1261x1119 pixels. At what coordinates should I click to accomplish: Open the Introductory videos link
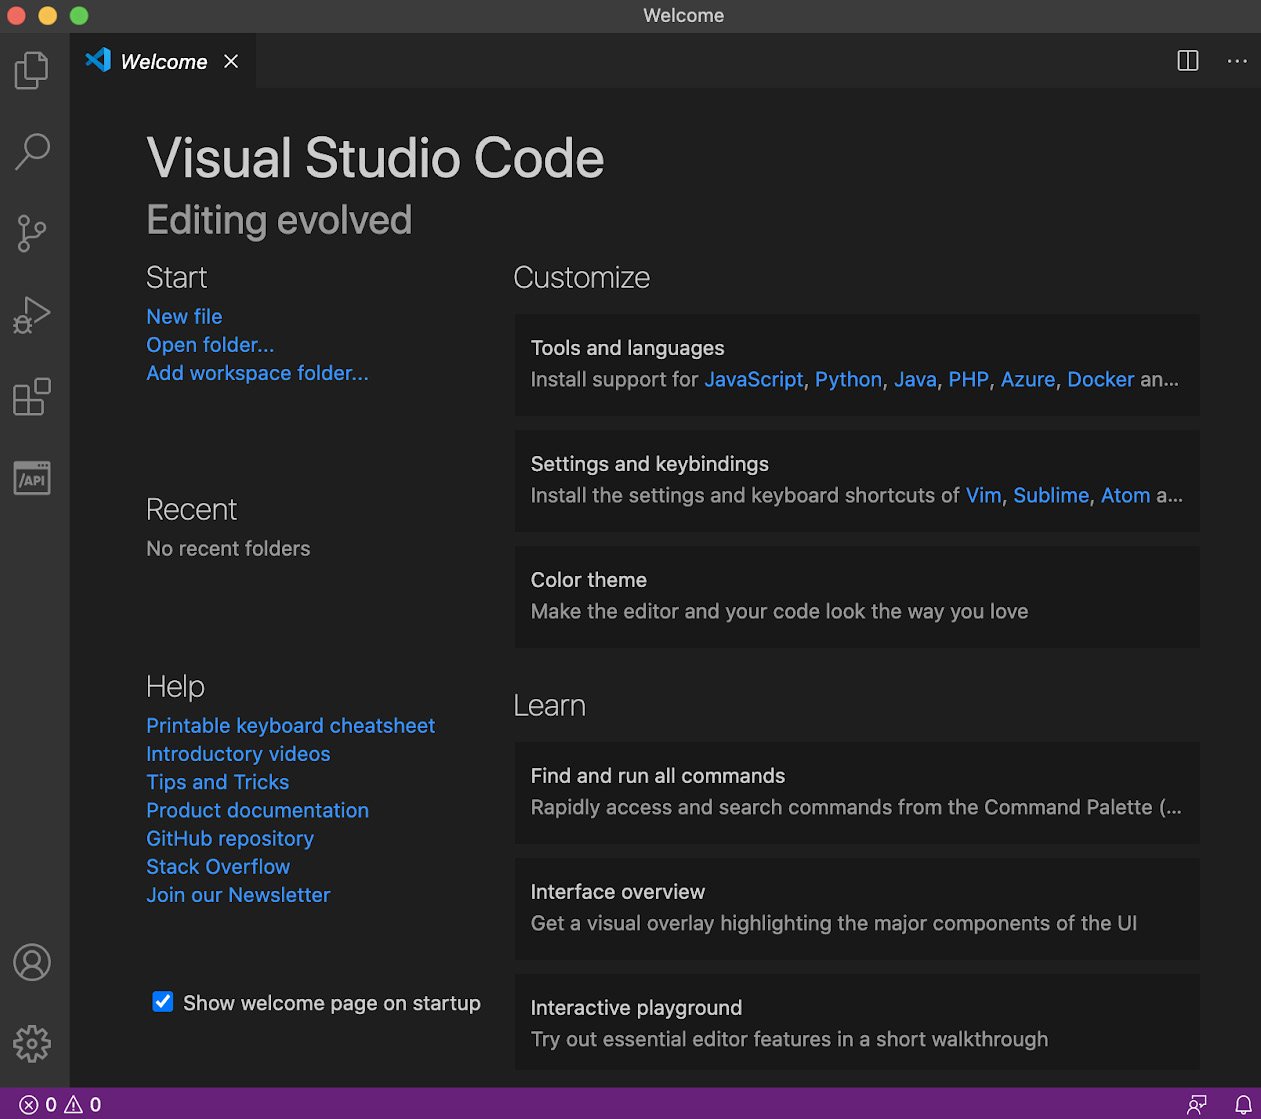point(238,754)
